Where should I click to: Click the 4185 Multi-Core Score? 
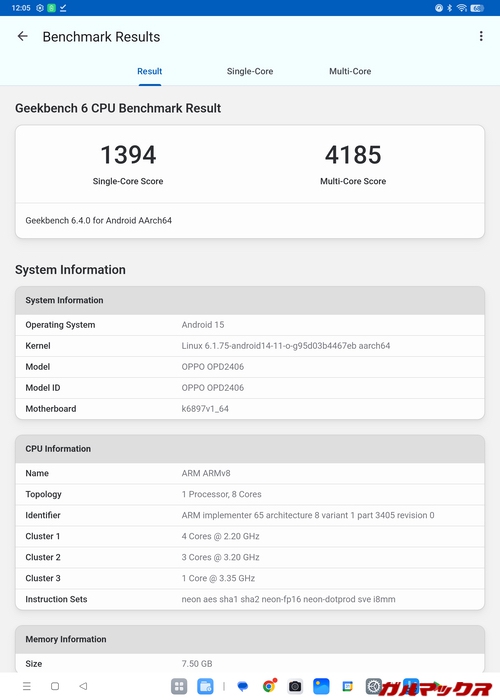[353, 155]
